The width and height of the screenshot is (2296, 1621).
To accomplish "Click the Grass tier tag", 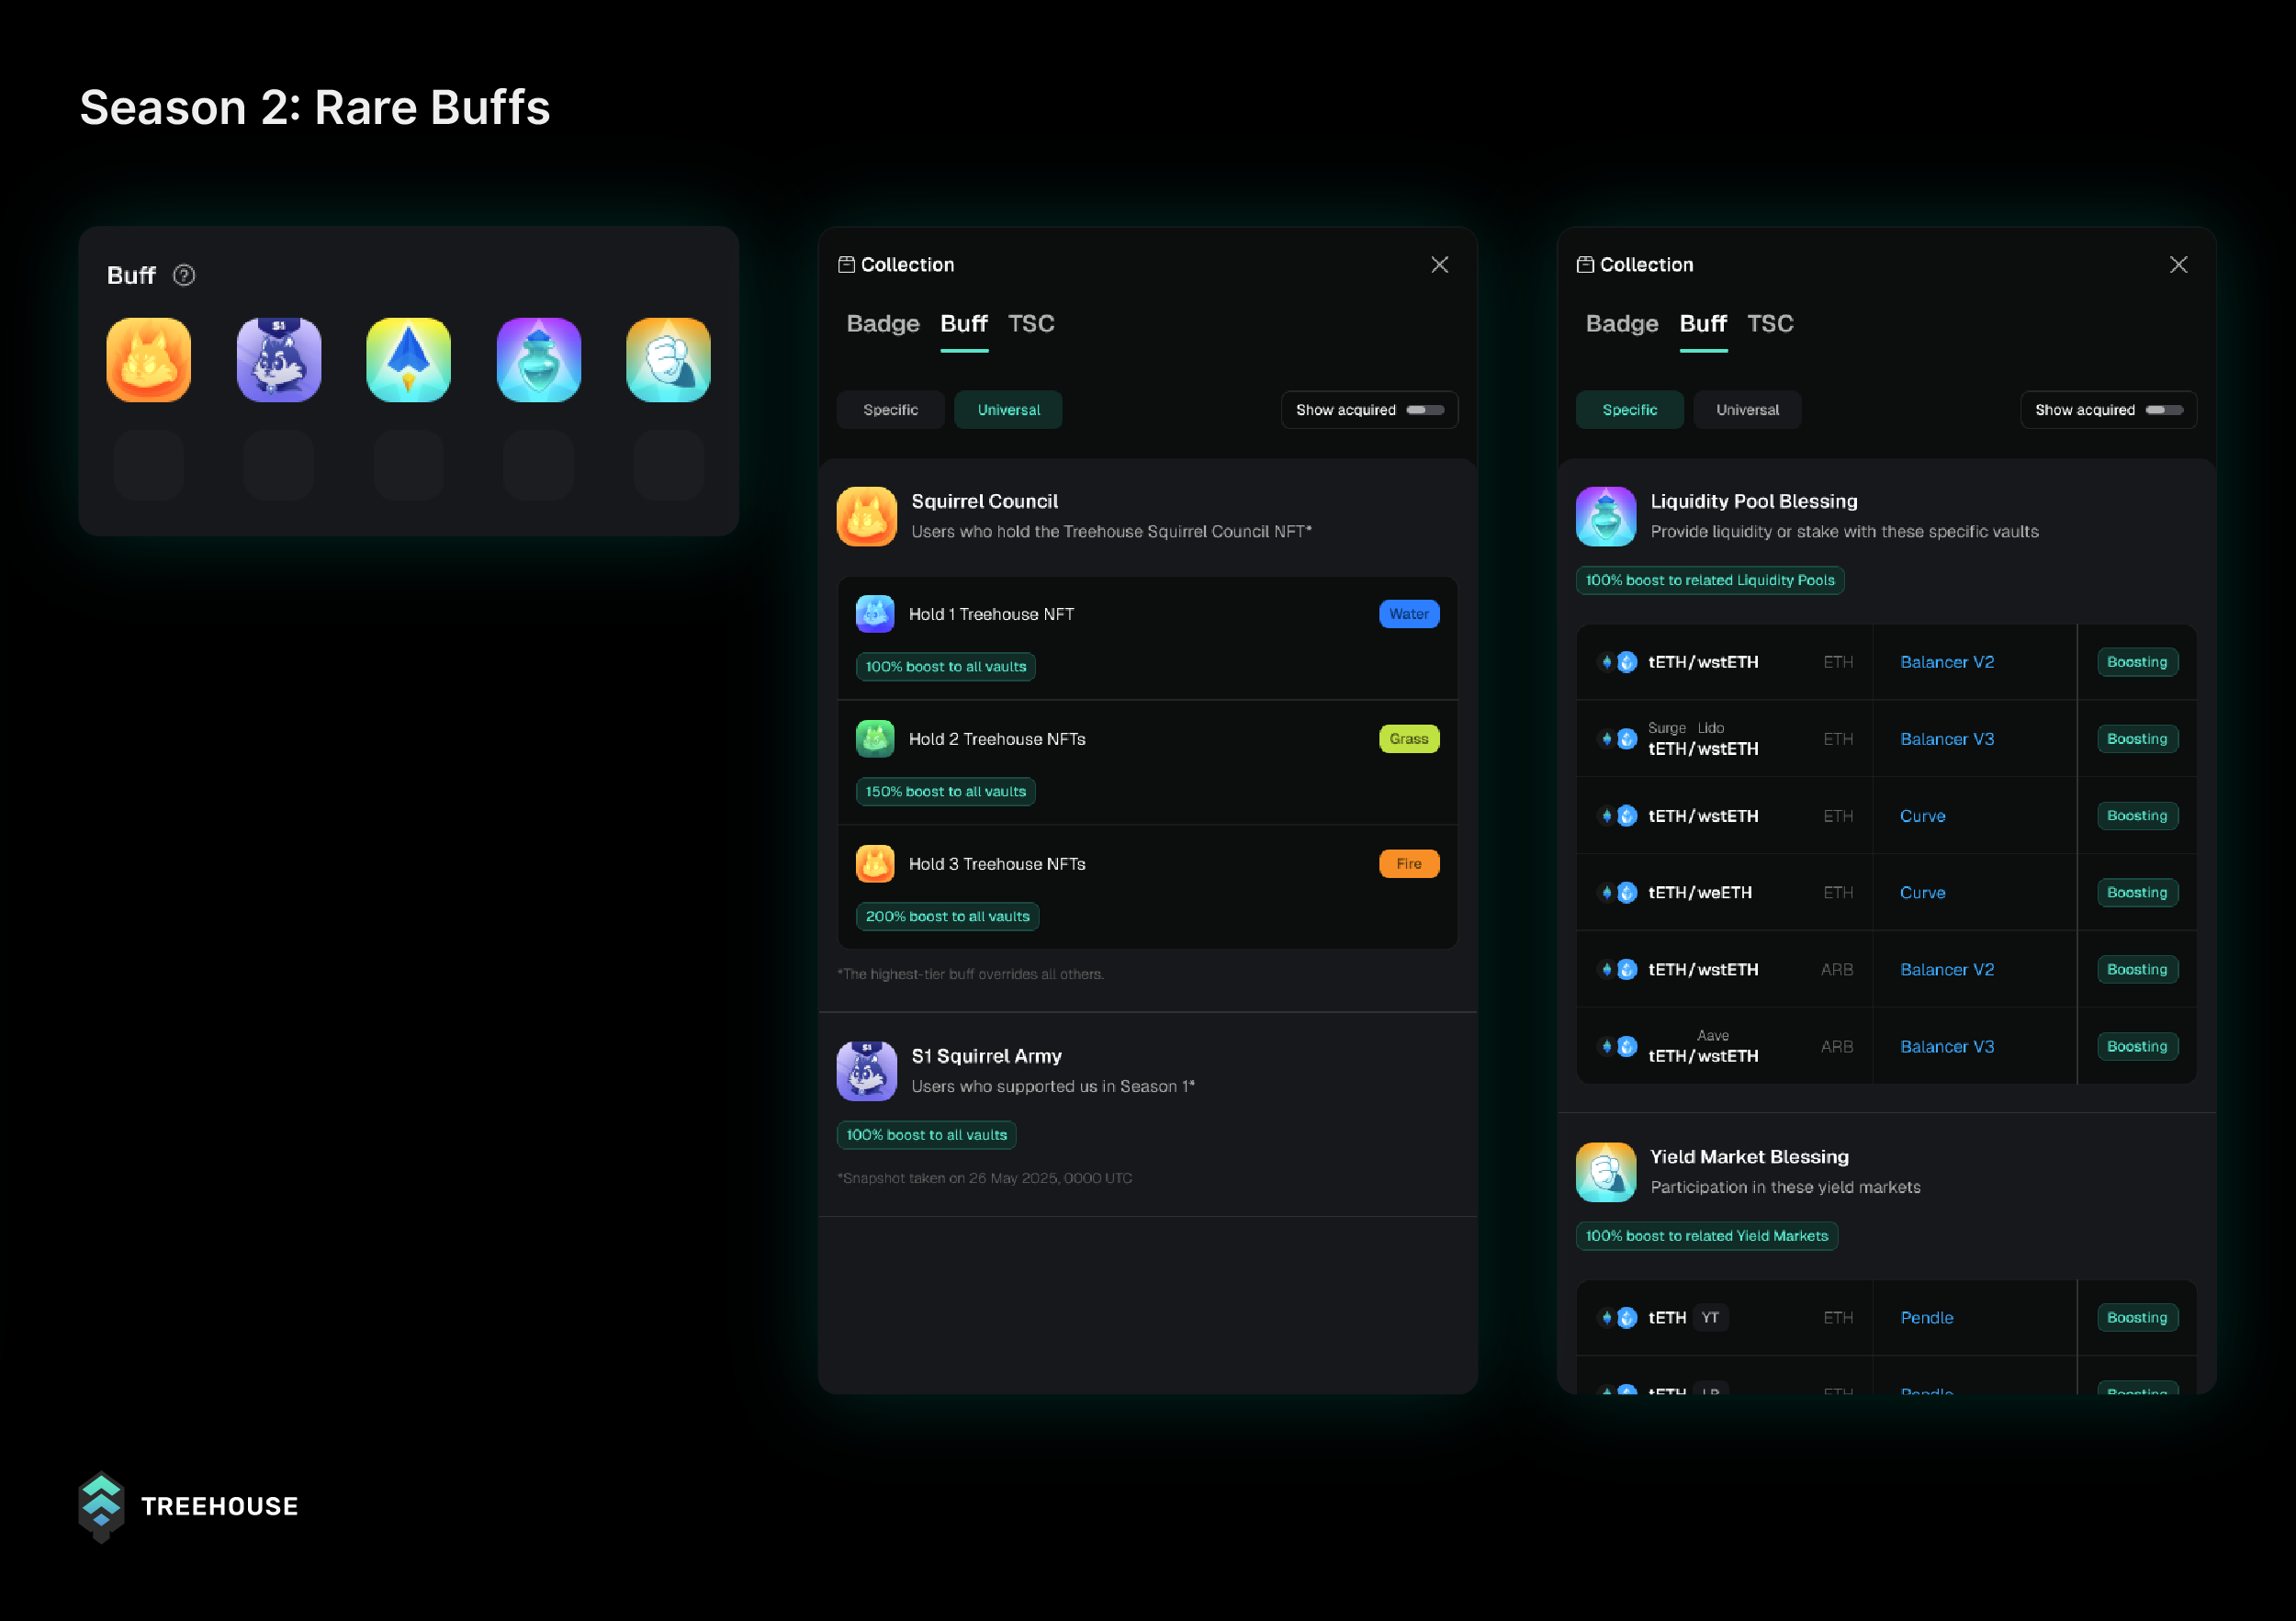I will click(x=1409, y=739).
